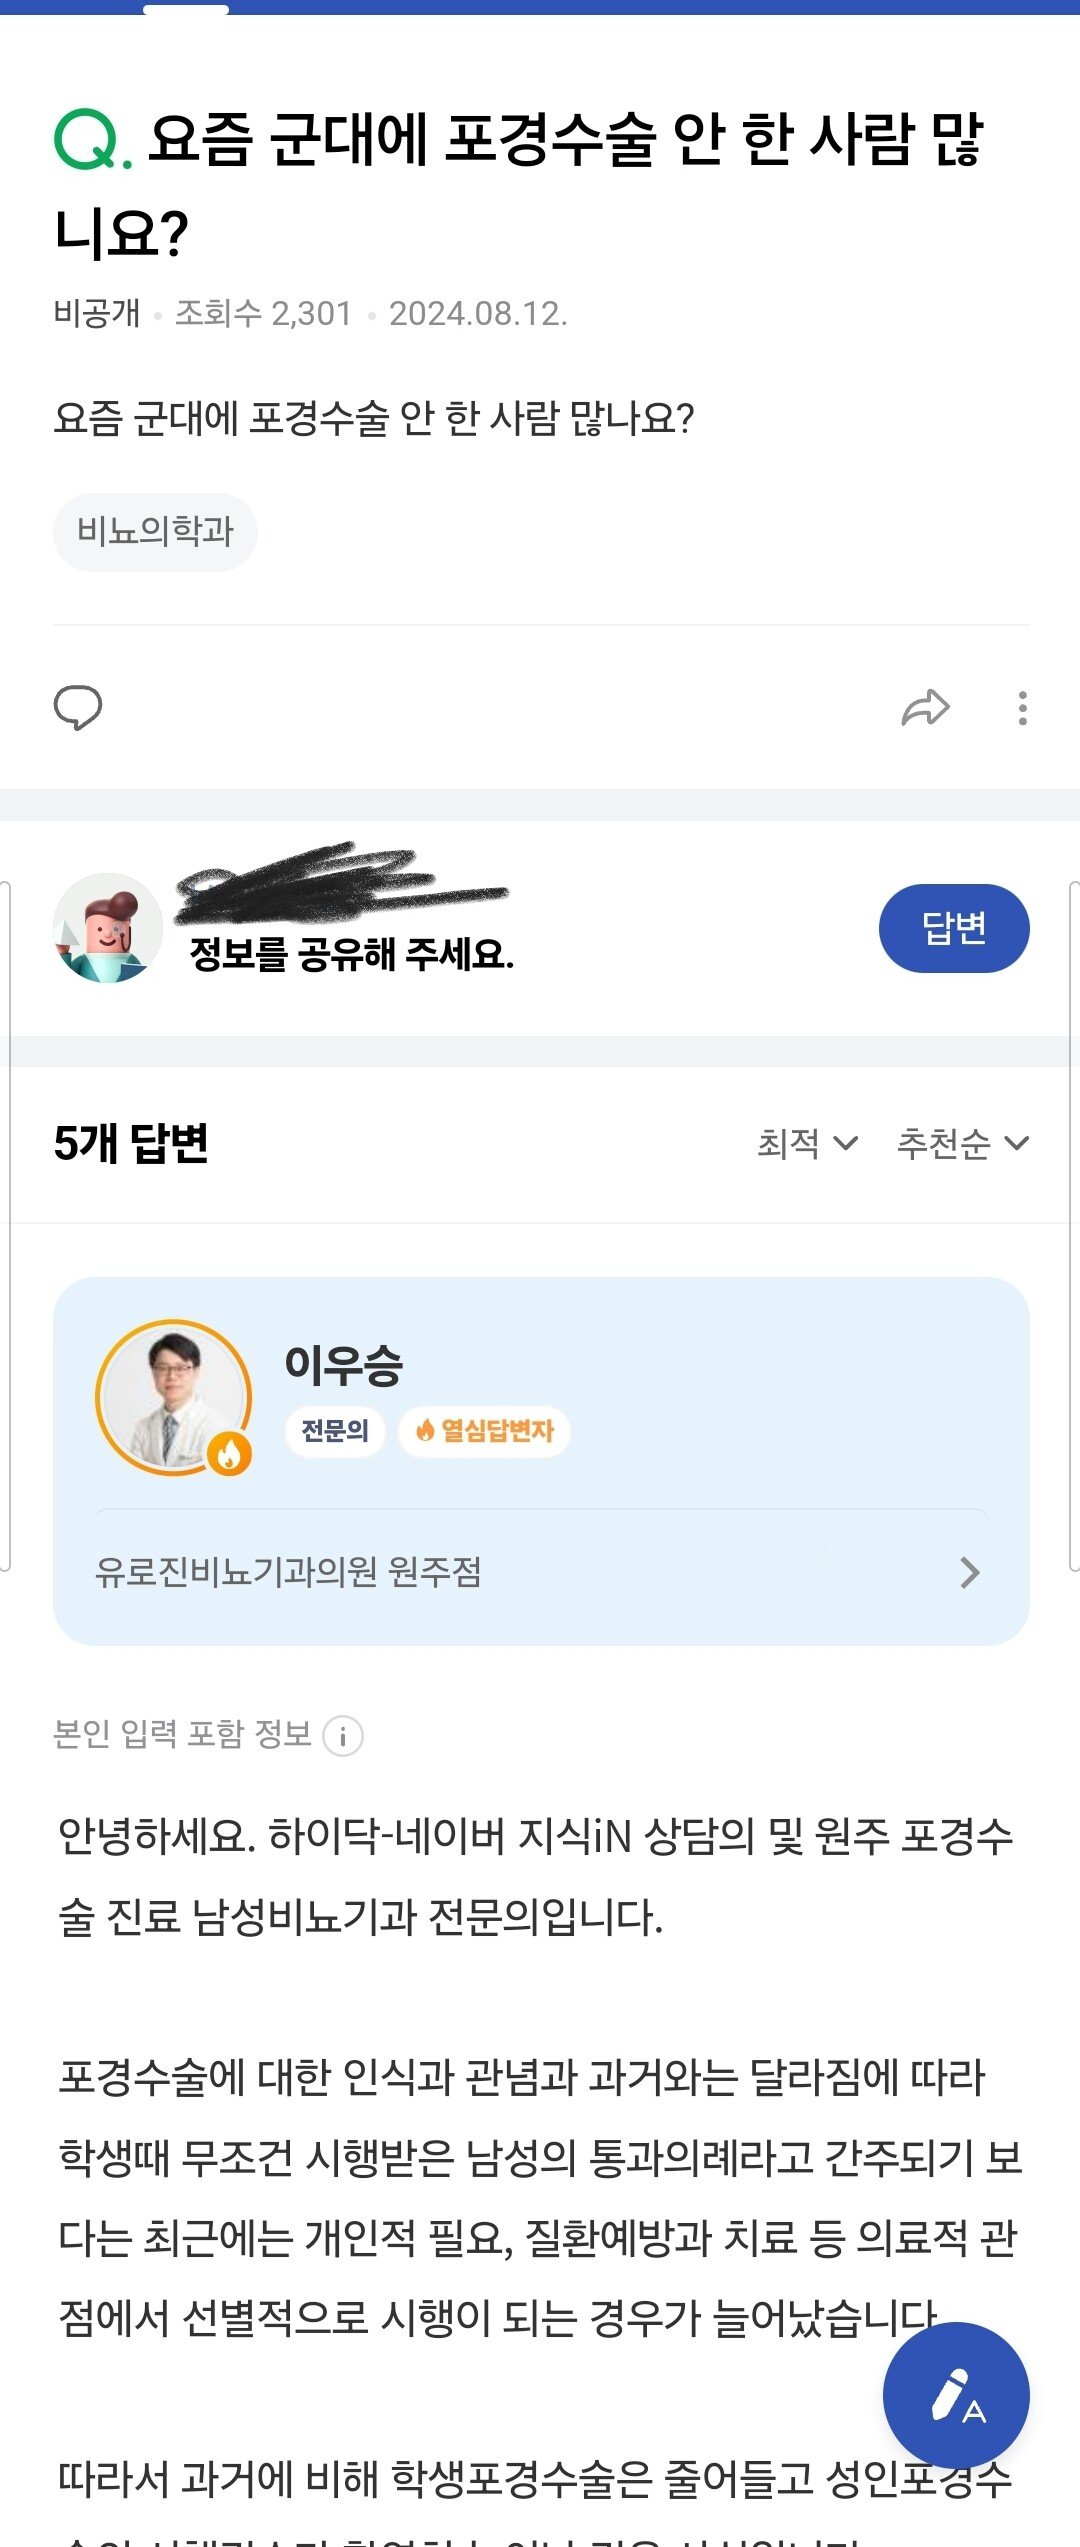The width and height of the screenshot is (1080, 2547).
Task: Tap the info icon beside 본인 입력 포함 정보
Action: click(343, 1736)
